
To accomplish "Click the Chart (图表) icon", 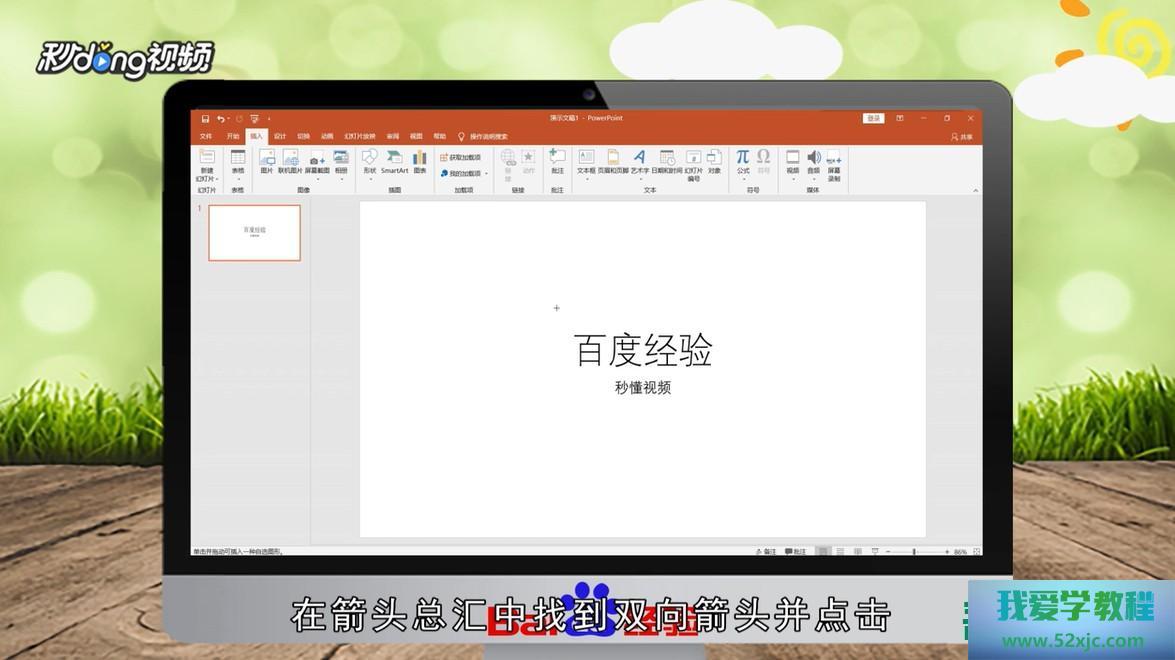I will (420, 161).
